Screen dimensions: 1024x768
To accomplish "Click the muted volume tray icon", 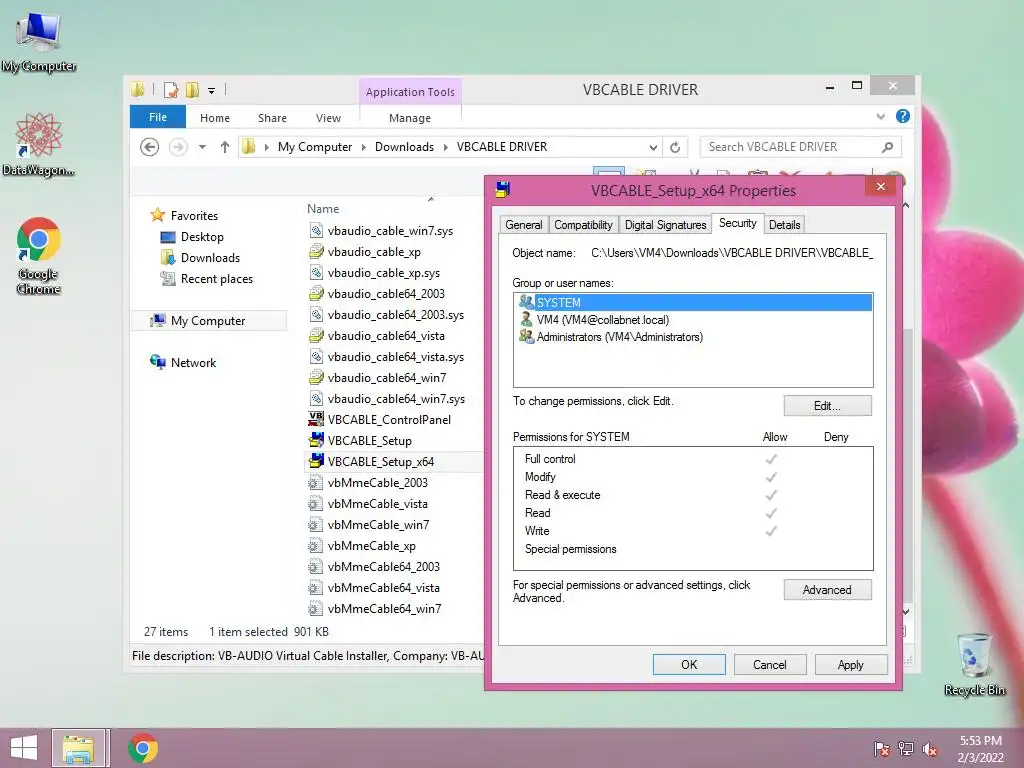I will [930, 749].
